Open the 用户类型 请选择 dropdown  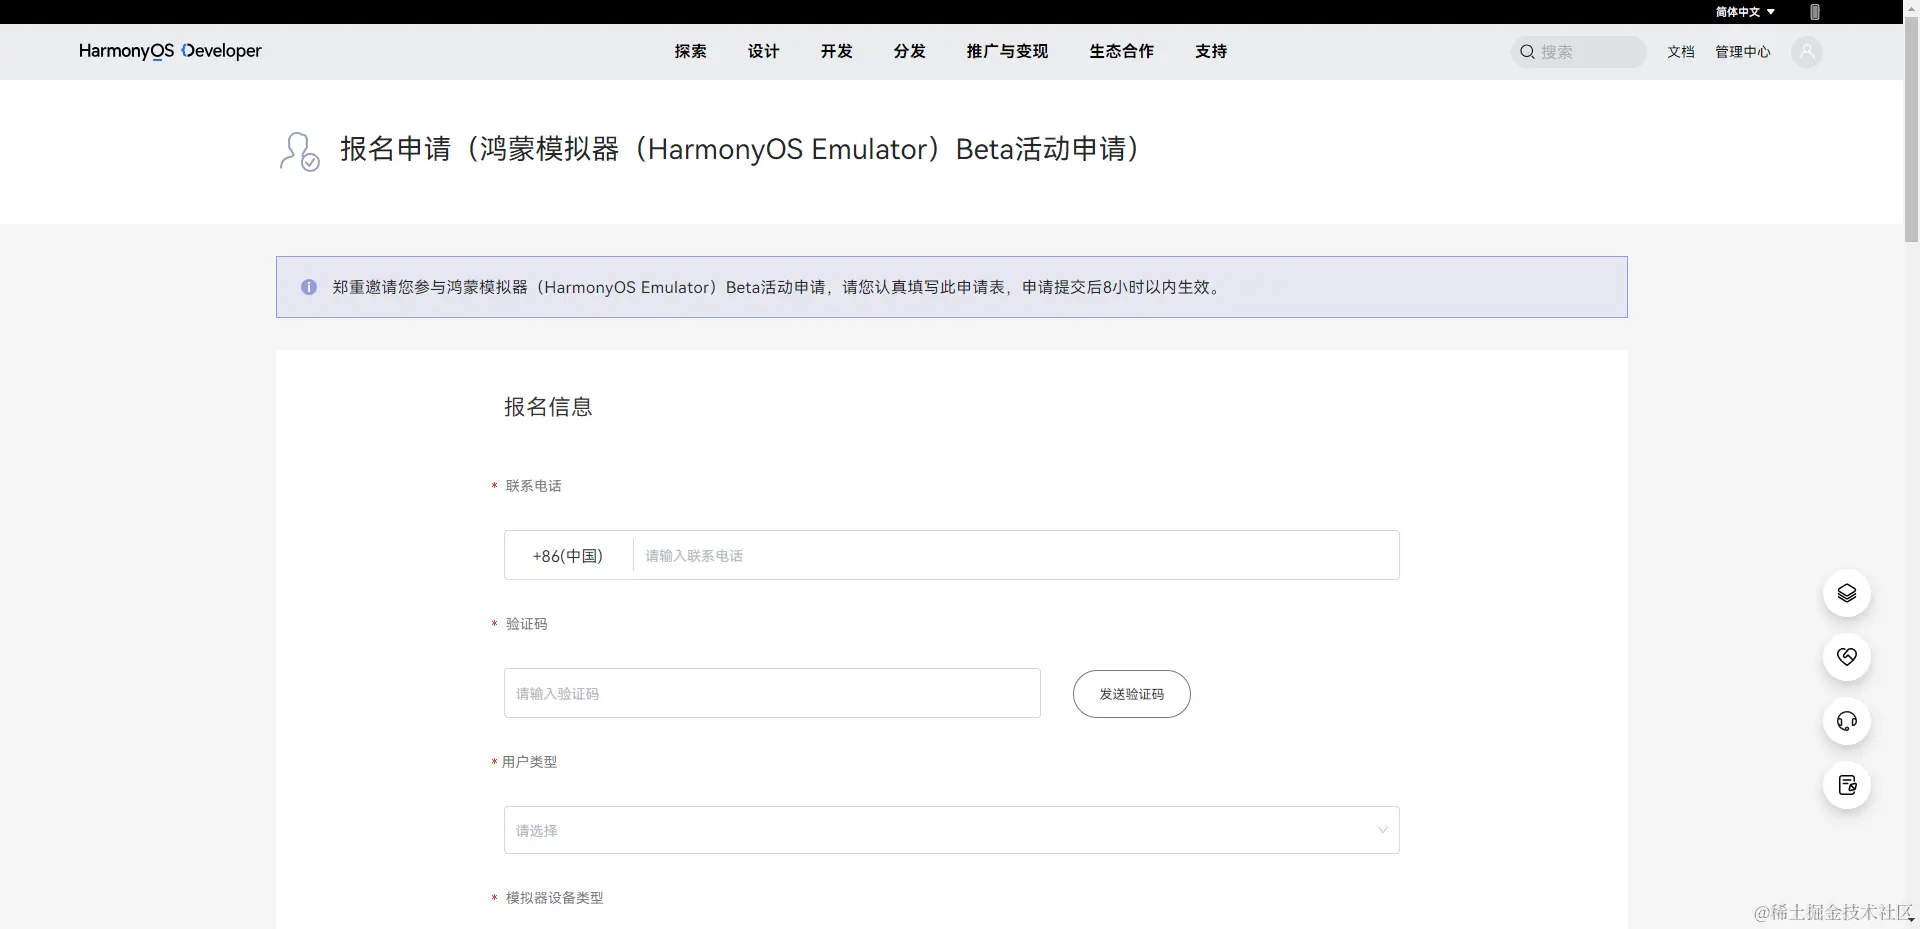(951, 830)
